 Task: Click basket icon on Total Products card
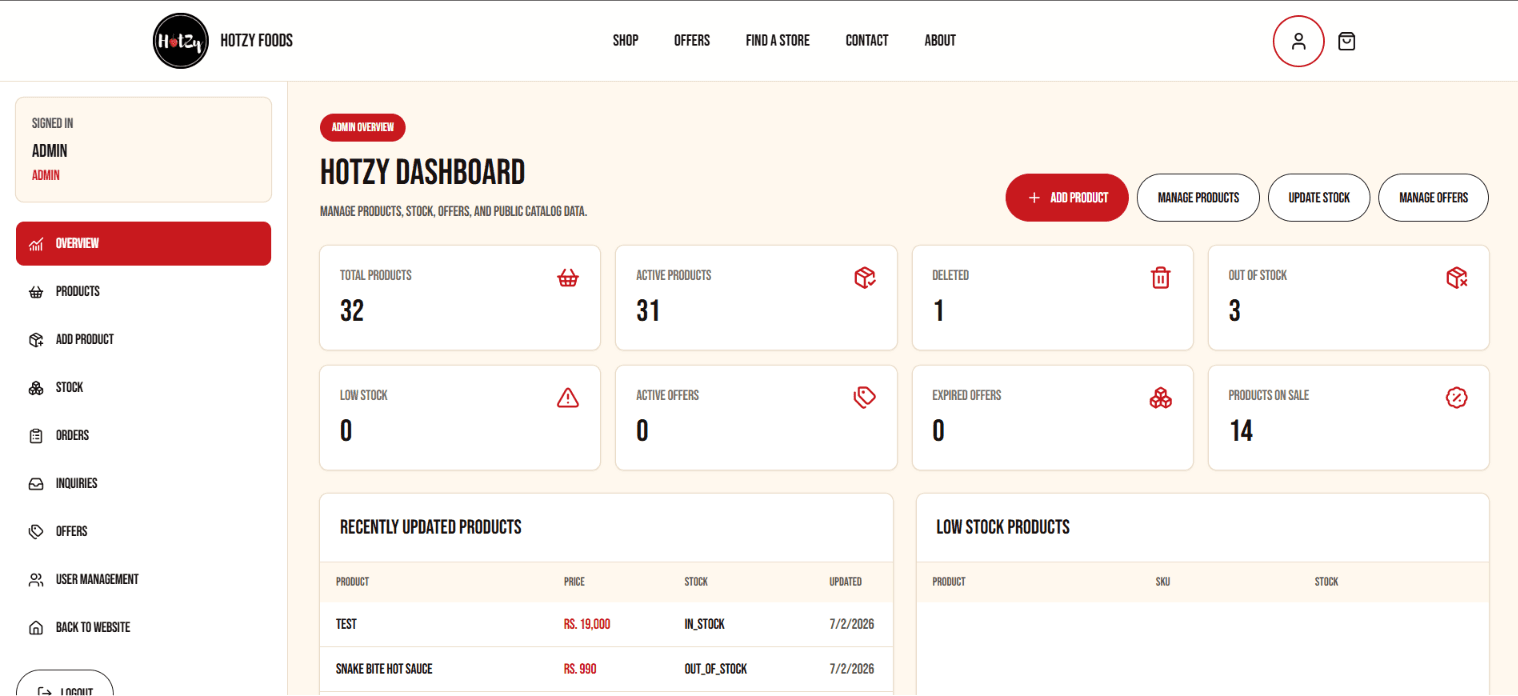point(568,278)
